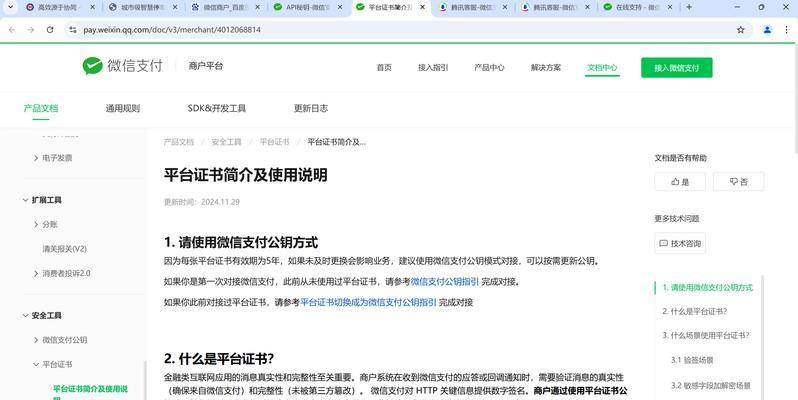Viewport: 798px width, 400px height.
Task: Reload the current page
Action: (x=50, y=30)
